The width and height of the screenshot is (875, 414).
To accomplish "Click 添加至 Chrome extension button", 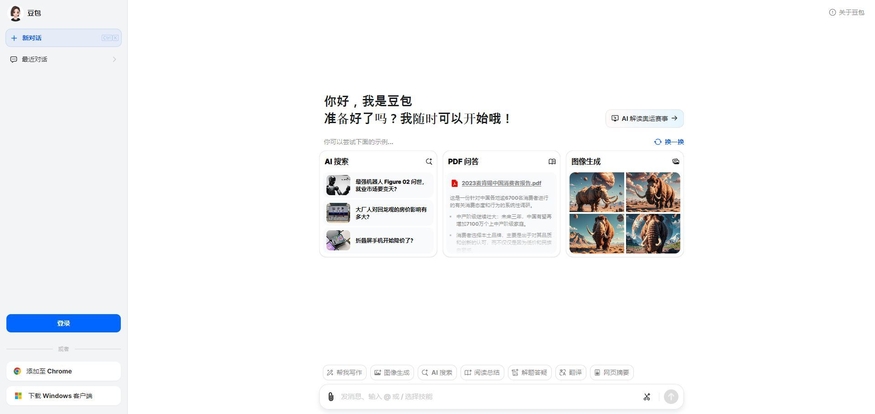I will (64, 371).
